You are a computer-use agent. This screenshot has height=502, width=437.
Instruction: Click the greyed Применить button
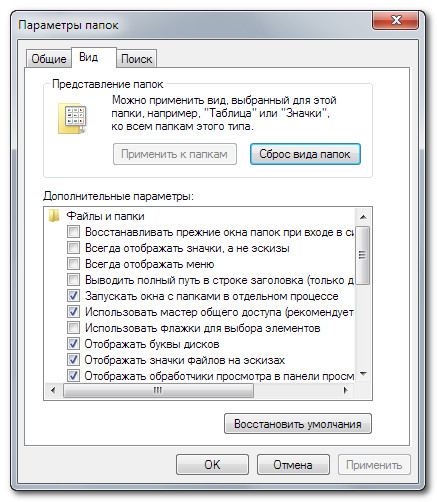[x=374, y=464]
